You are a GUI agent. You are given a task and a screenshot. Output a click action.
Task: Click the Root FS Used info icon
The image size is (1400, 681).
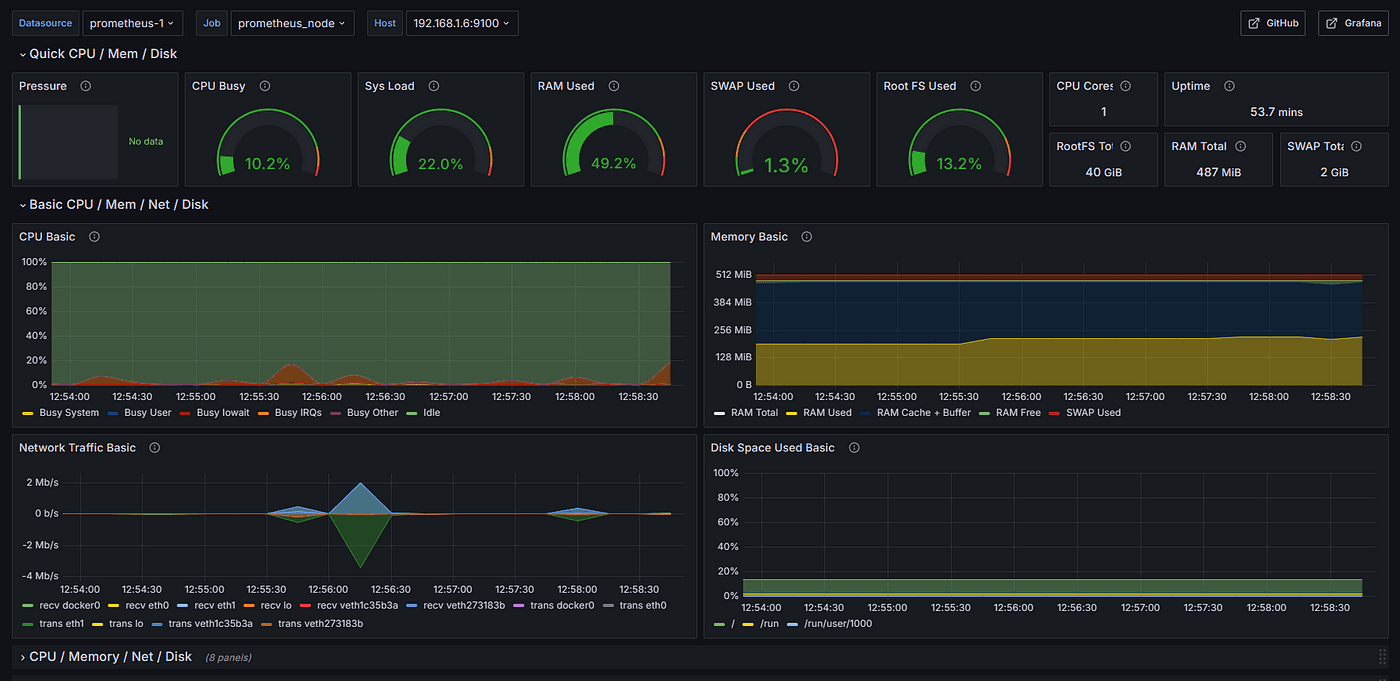(977, 86)
